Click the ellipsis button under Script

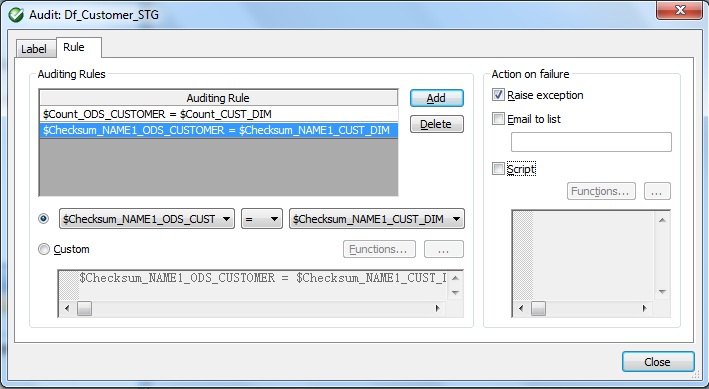click(657, 191)
